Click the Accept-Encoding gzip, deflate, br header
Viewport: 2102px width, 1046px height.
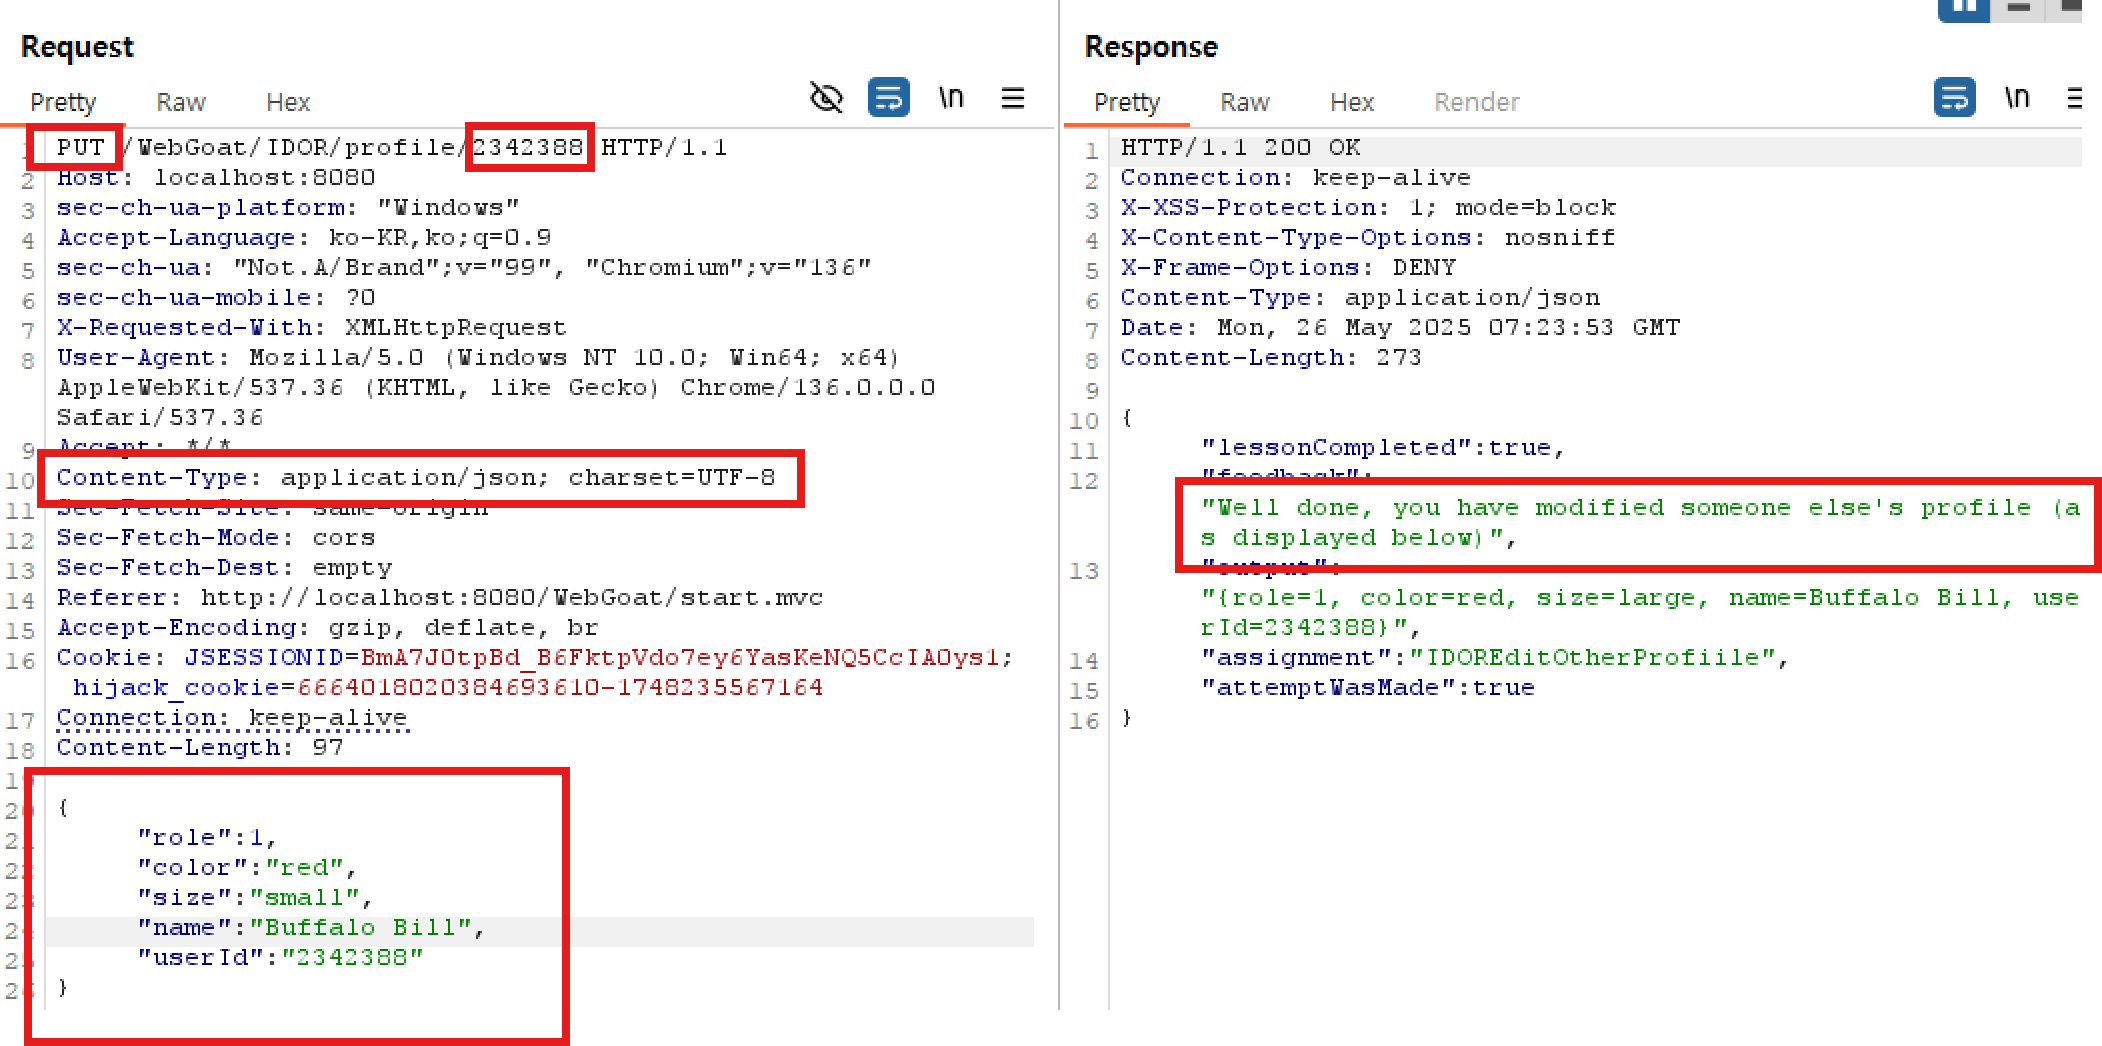(327, 627)
